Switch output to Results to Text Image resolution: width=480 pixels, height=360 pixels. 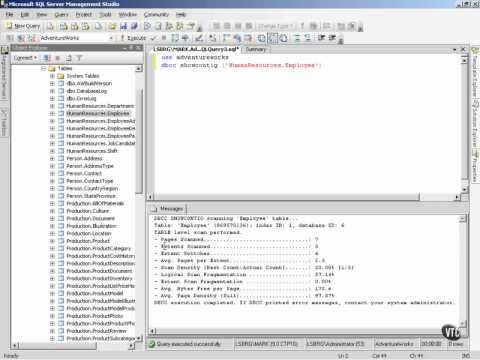point(262,38)
